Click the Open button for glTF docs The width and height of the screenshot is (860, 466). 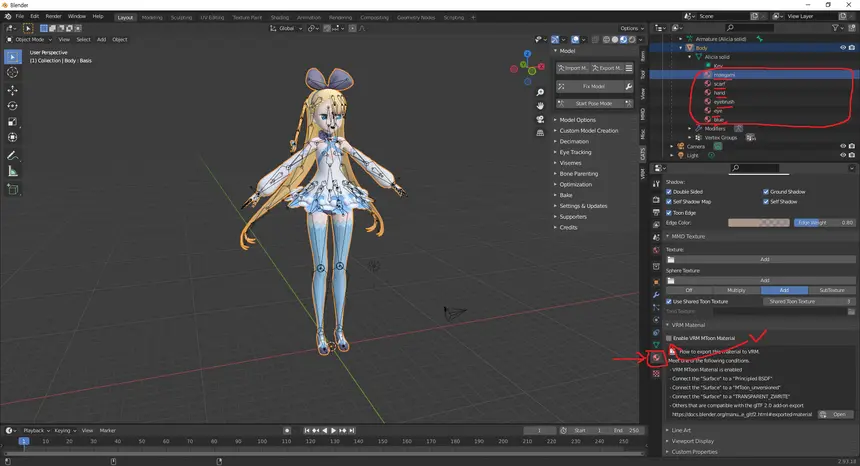pos(835,414)
